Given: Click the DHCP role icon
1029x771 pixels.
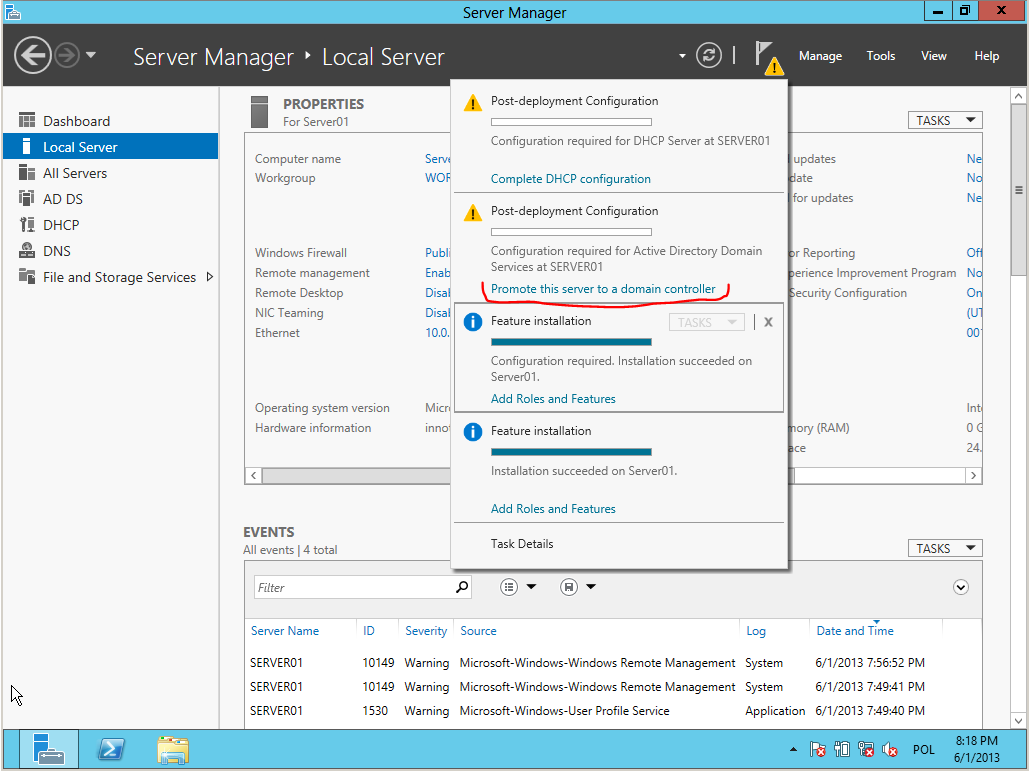Looking at the screenshot, I should (x=27, y=224).
